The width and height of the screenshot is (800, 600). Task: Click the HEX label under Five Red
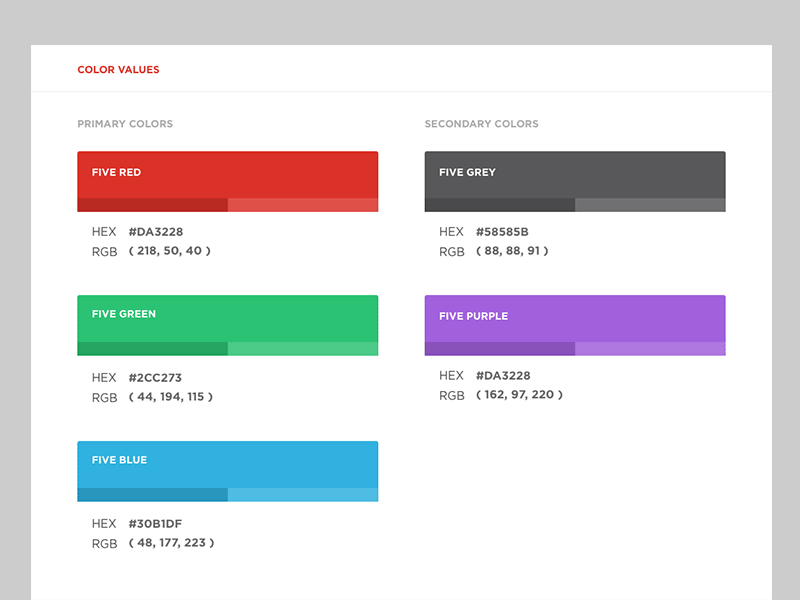pos(104,232)
